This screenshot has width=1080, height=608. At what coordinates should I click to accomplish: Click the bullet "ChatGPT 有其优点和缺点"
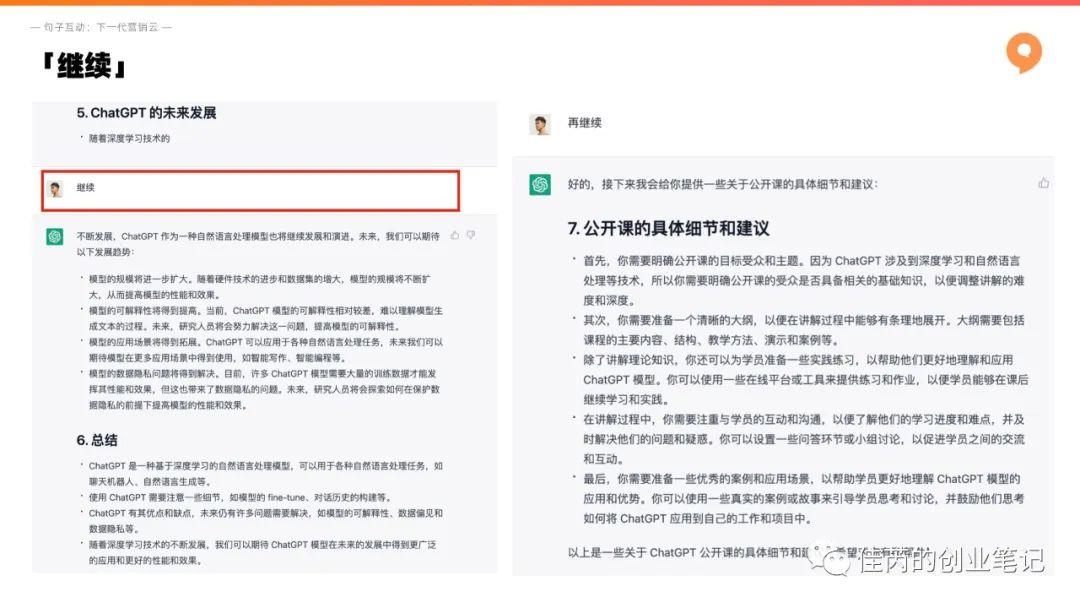[x=266, y=521]
